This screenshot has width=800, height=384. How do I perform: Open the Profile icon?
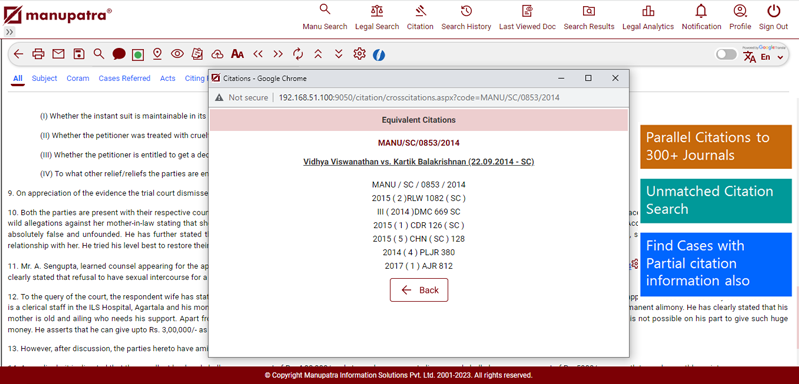click(740, 17)
